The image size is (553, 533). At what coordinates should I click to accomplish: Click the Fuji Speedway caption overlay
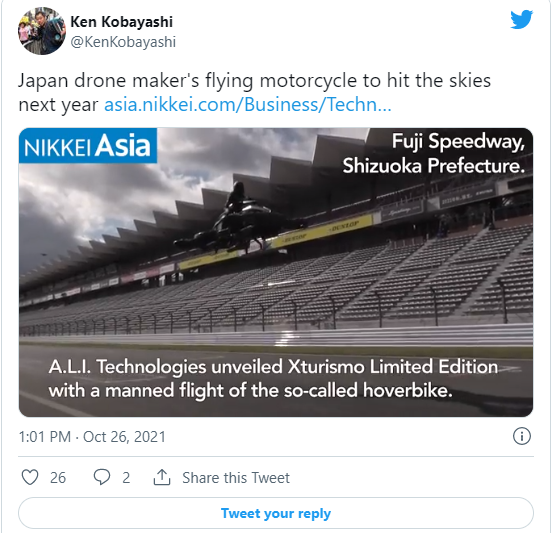coord(434,153)
